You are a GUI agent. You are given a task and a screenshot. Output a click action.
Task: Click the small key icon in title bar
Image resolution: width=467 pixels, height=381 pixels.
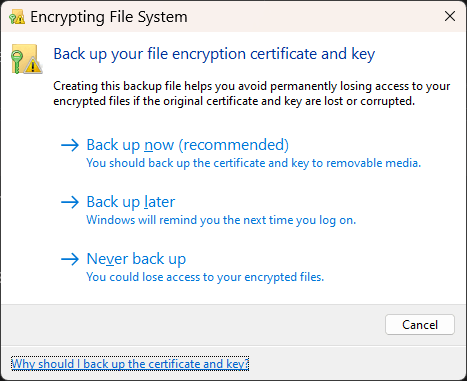(x=17, y=17)
